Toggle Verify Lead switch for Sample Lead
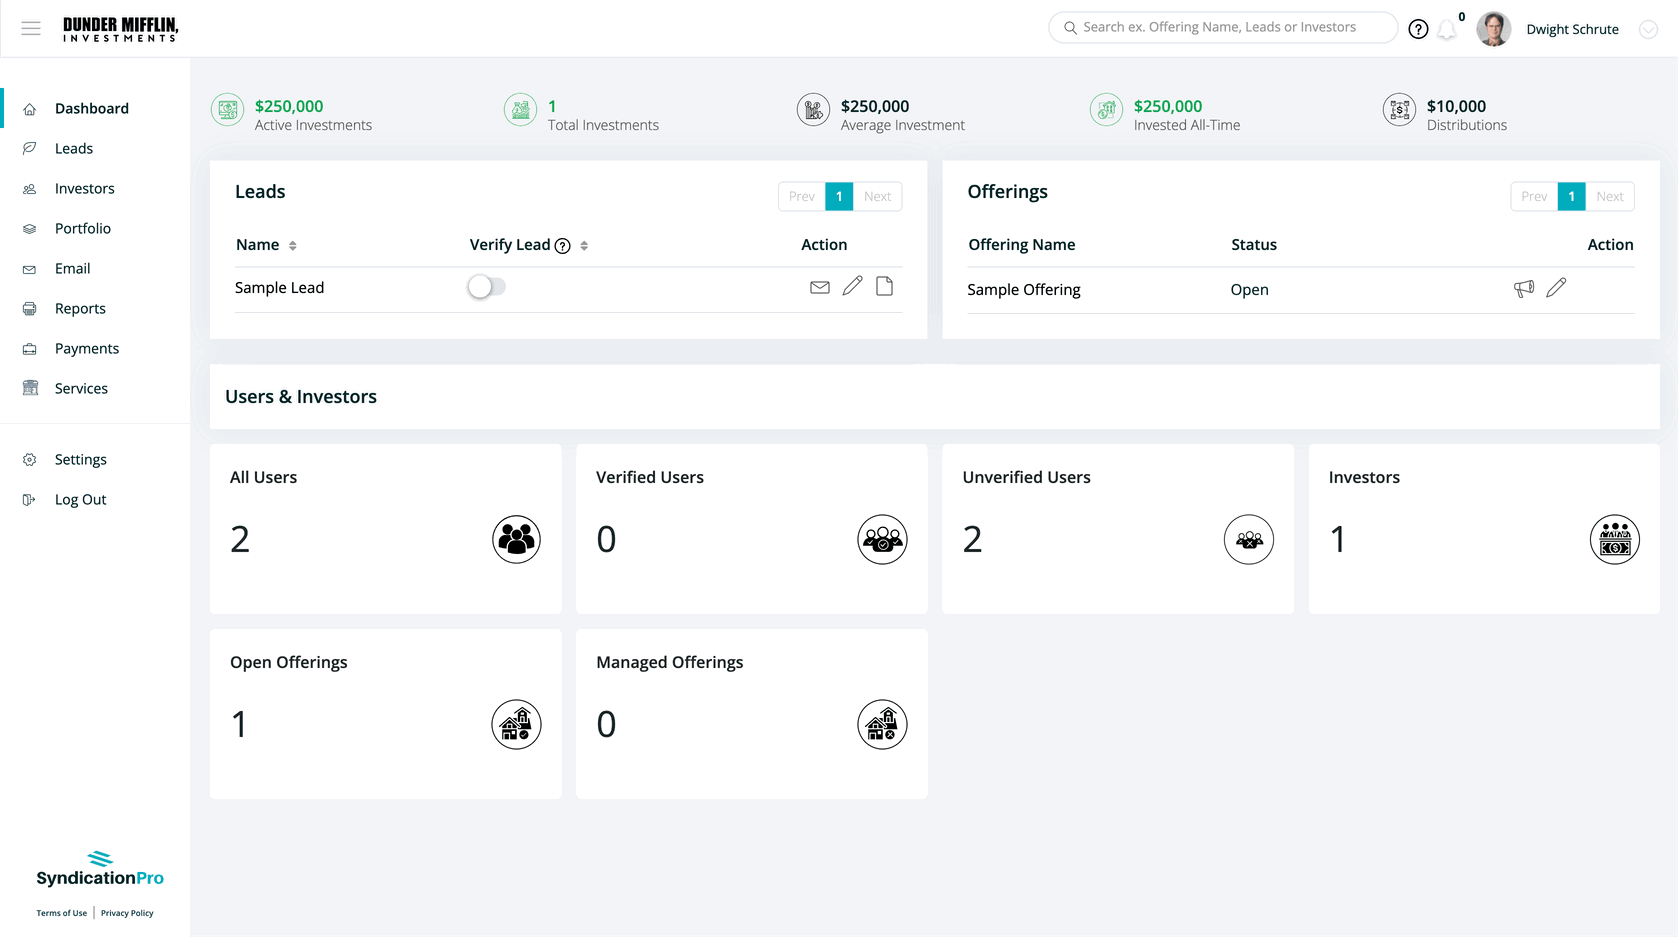This screenshot has width=1678, height=937. pyautogui.click(x=486, y=287)
